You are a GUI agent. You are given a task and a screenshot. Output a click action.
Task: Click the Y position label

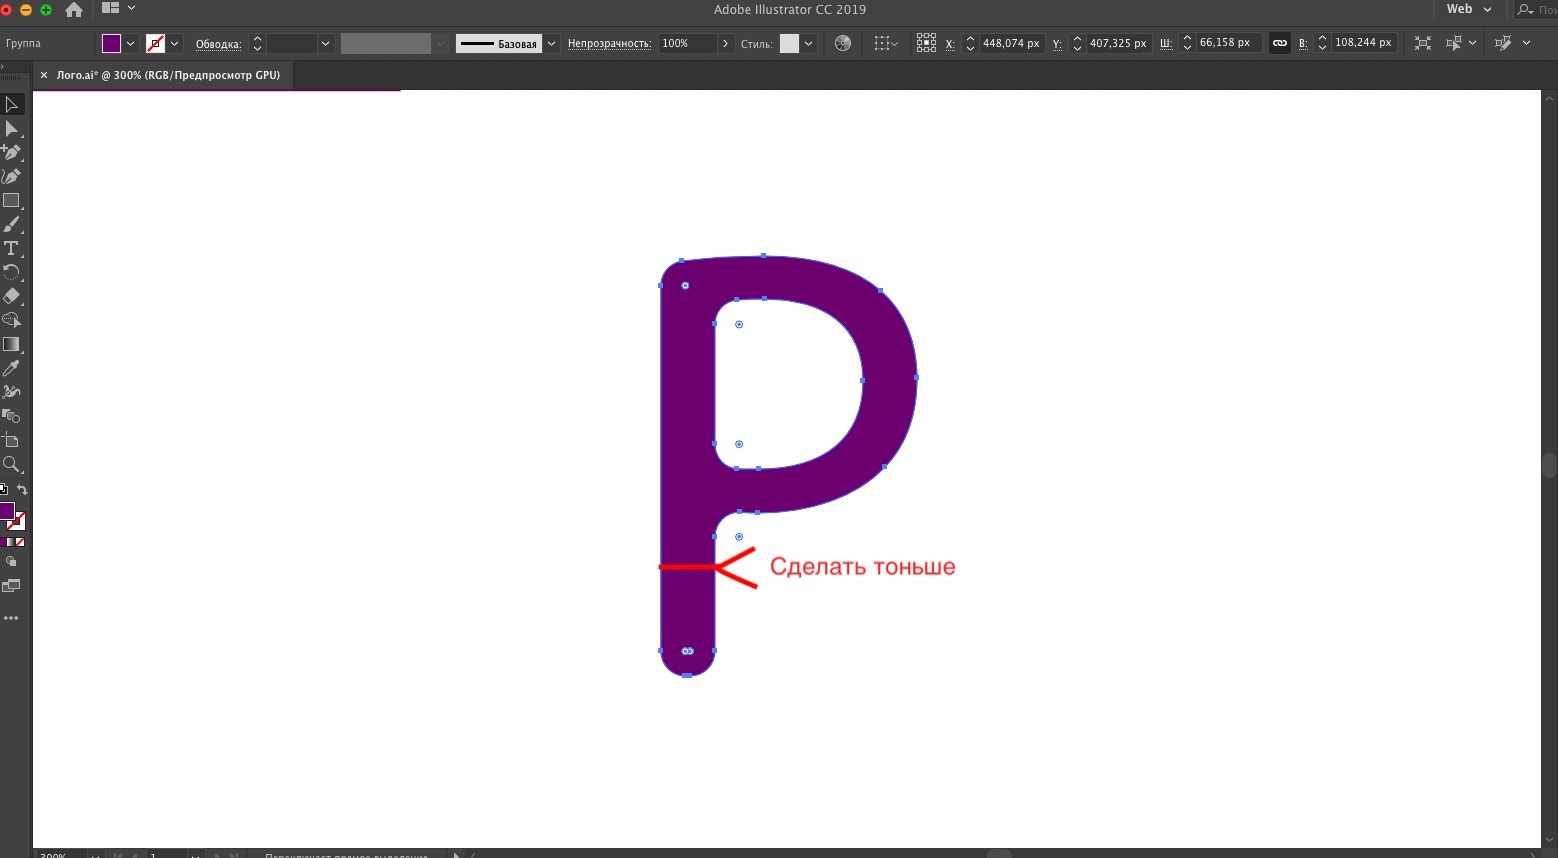1057,44
